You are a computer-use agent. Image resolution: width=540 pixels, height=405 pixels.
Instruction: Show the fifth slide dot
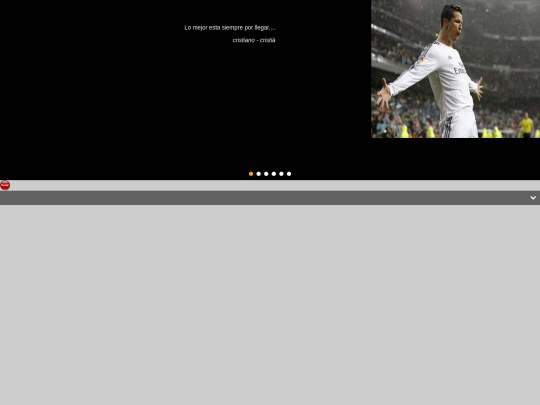[x=281, y=174]
